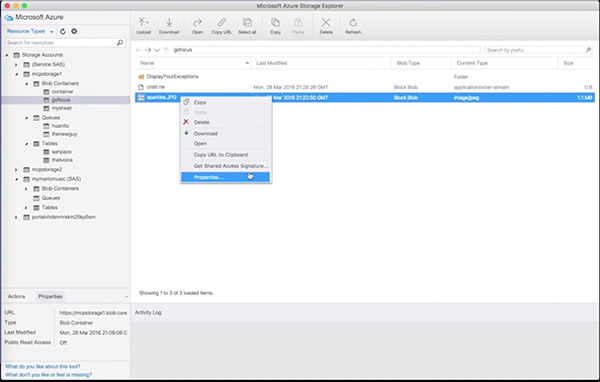Open the Upload toolbar button
Screen dimensions: 600x382
pyautogui.click(x=143, y=26)
